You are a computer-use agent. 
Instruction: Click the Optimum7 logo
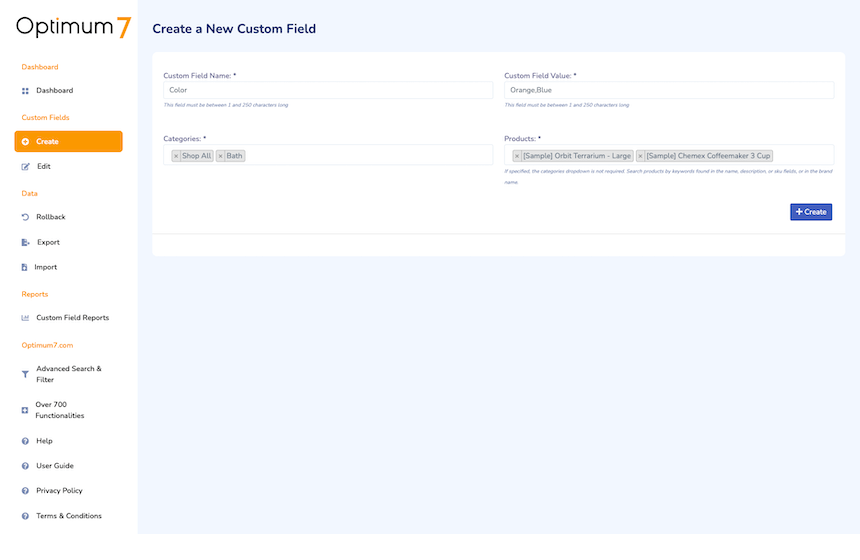(x=73, y=27)
